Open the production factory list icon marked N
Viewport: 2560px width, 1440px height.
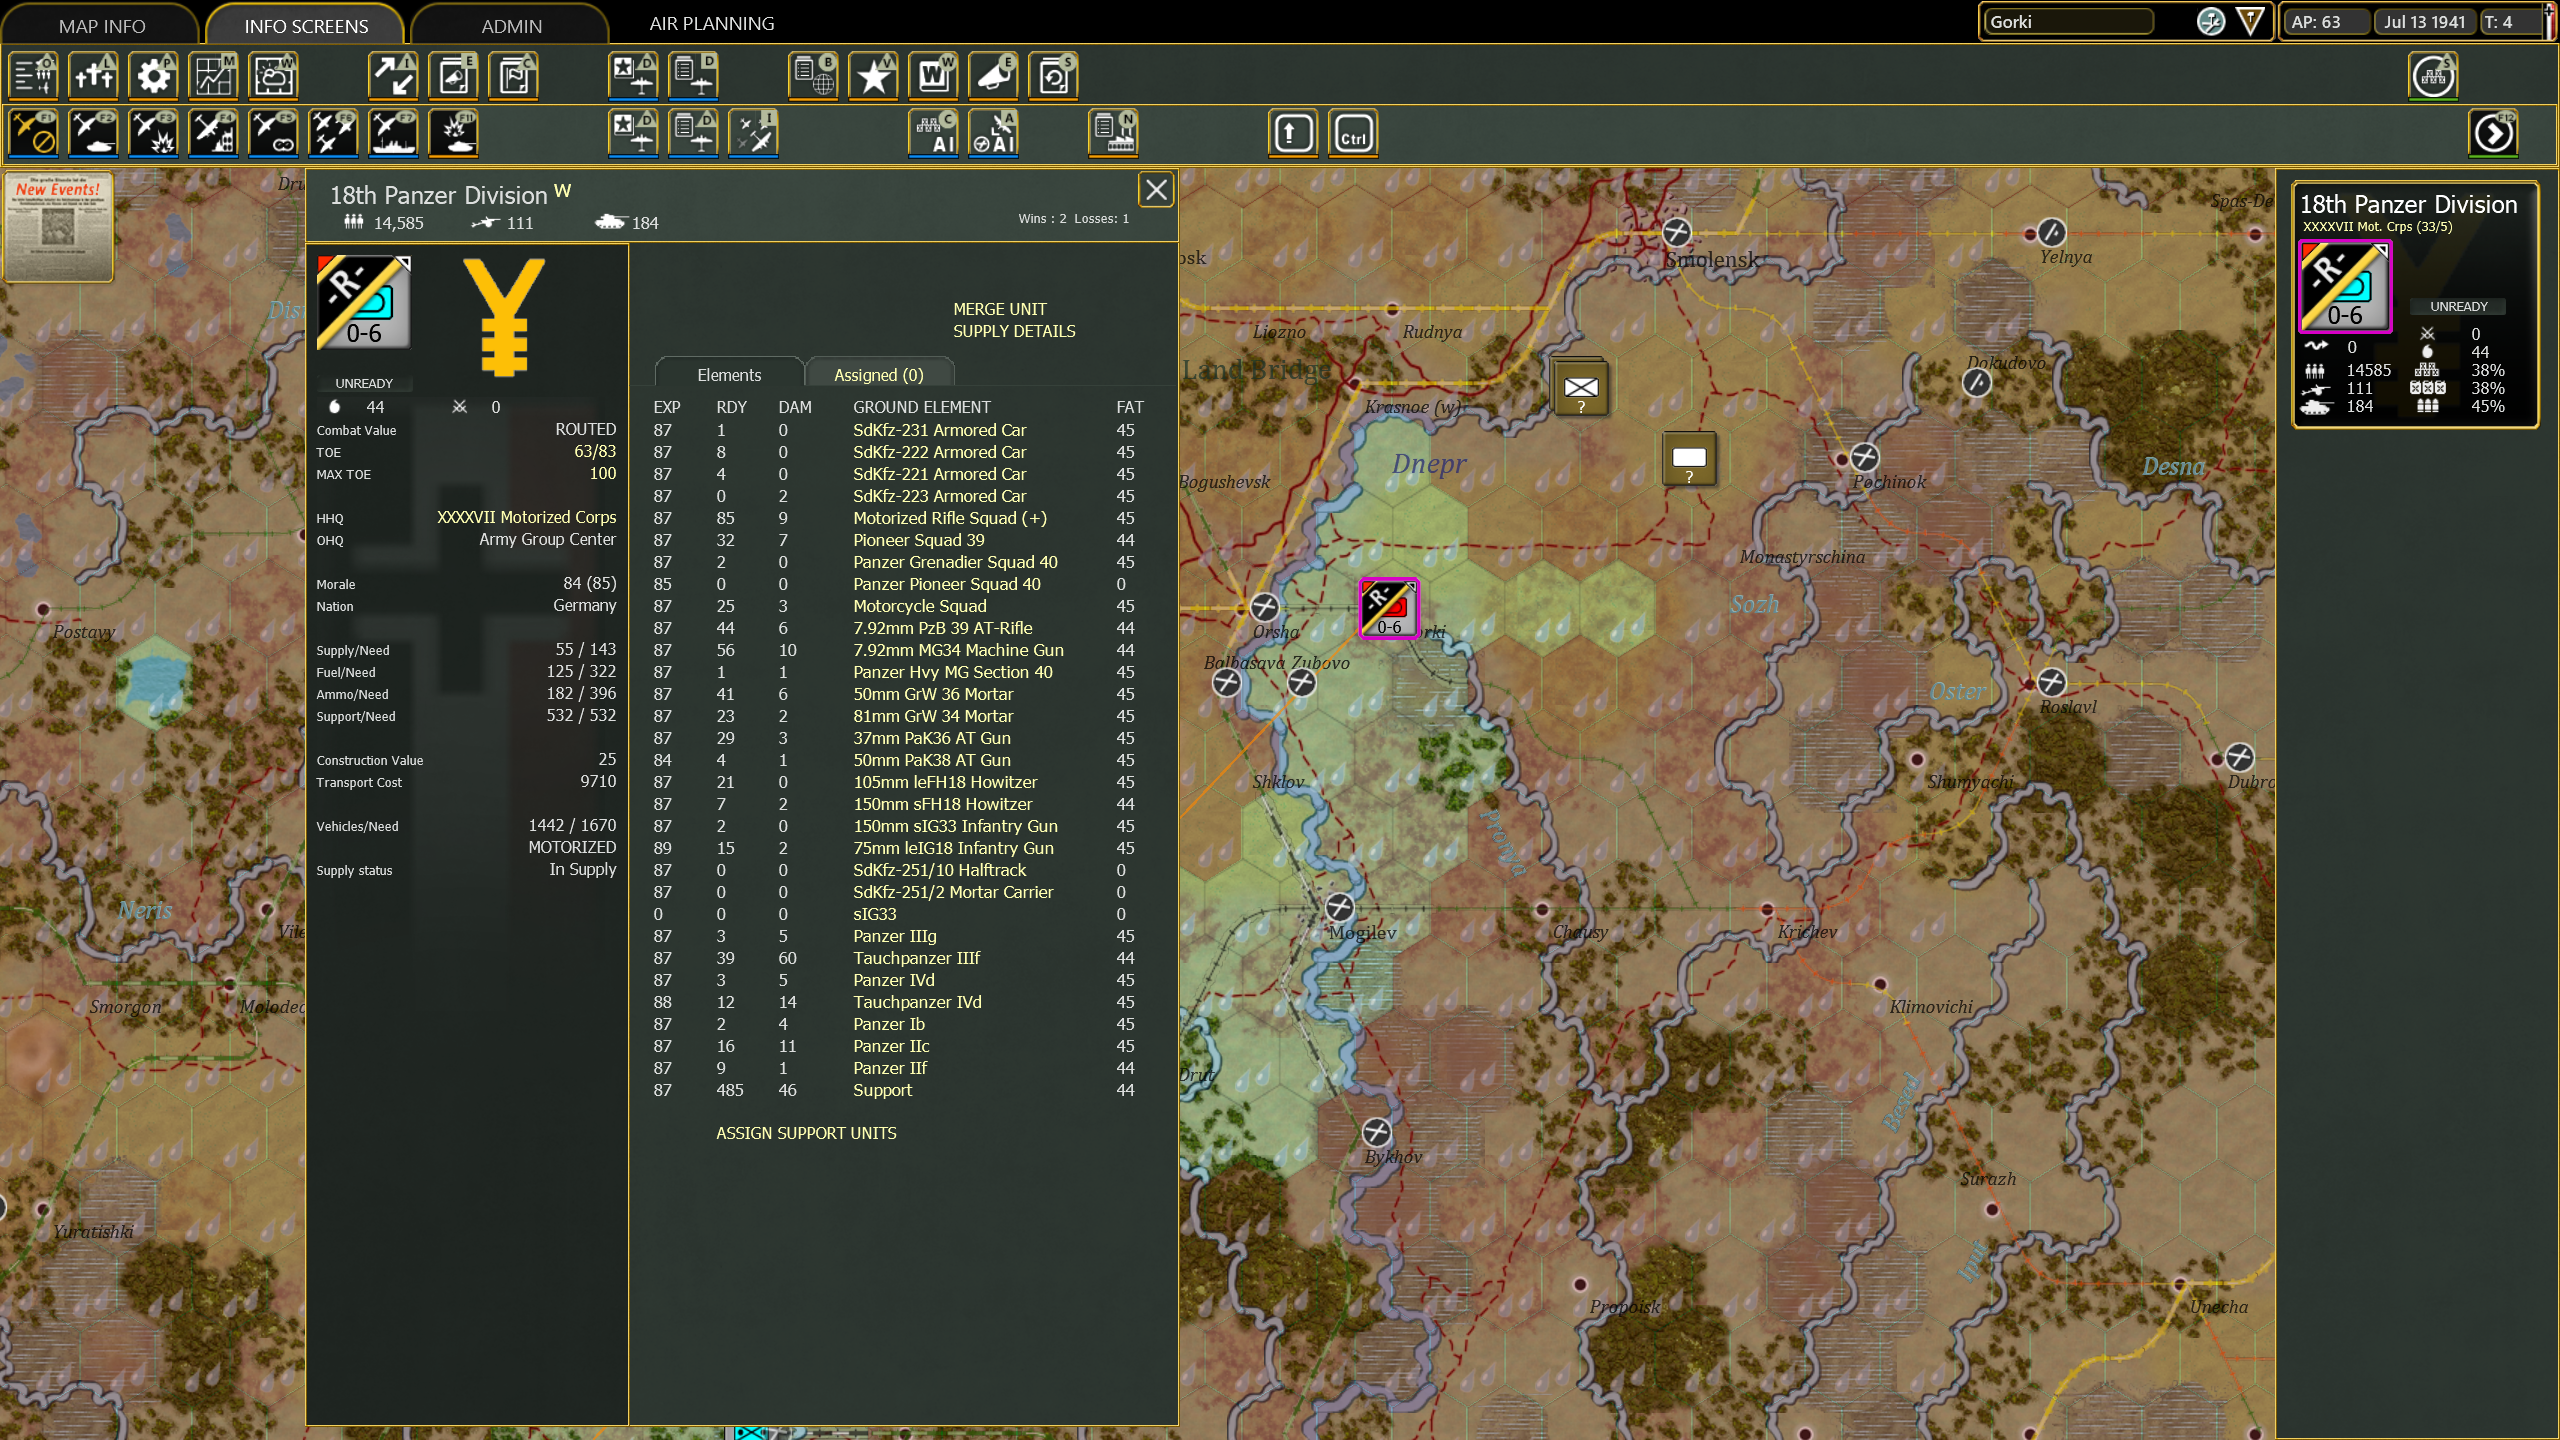click(x=1114, y=133)
